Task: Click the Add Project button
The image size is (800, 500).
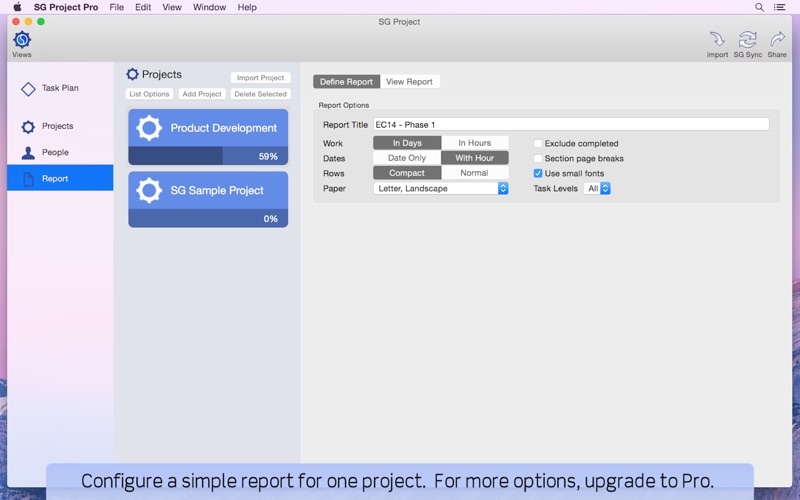Action: (202, 94)
